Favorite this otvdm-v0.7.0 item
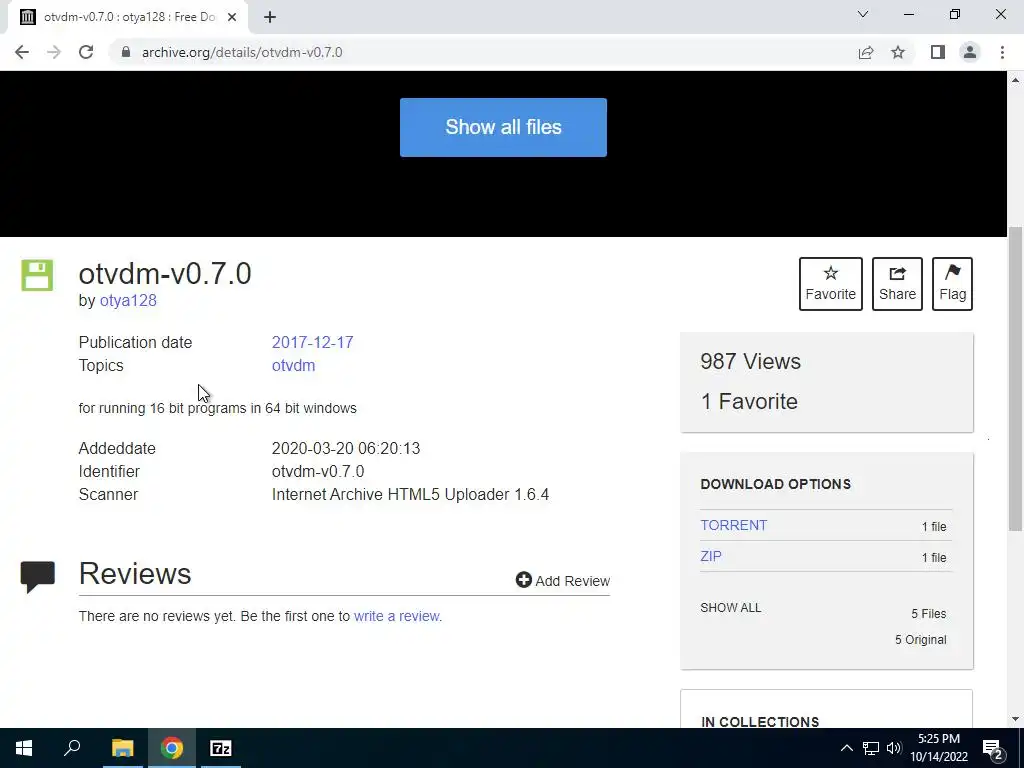Image resolution: width=1024 pixels, height=768 pixels. 830,283
